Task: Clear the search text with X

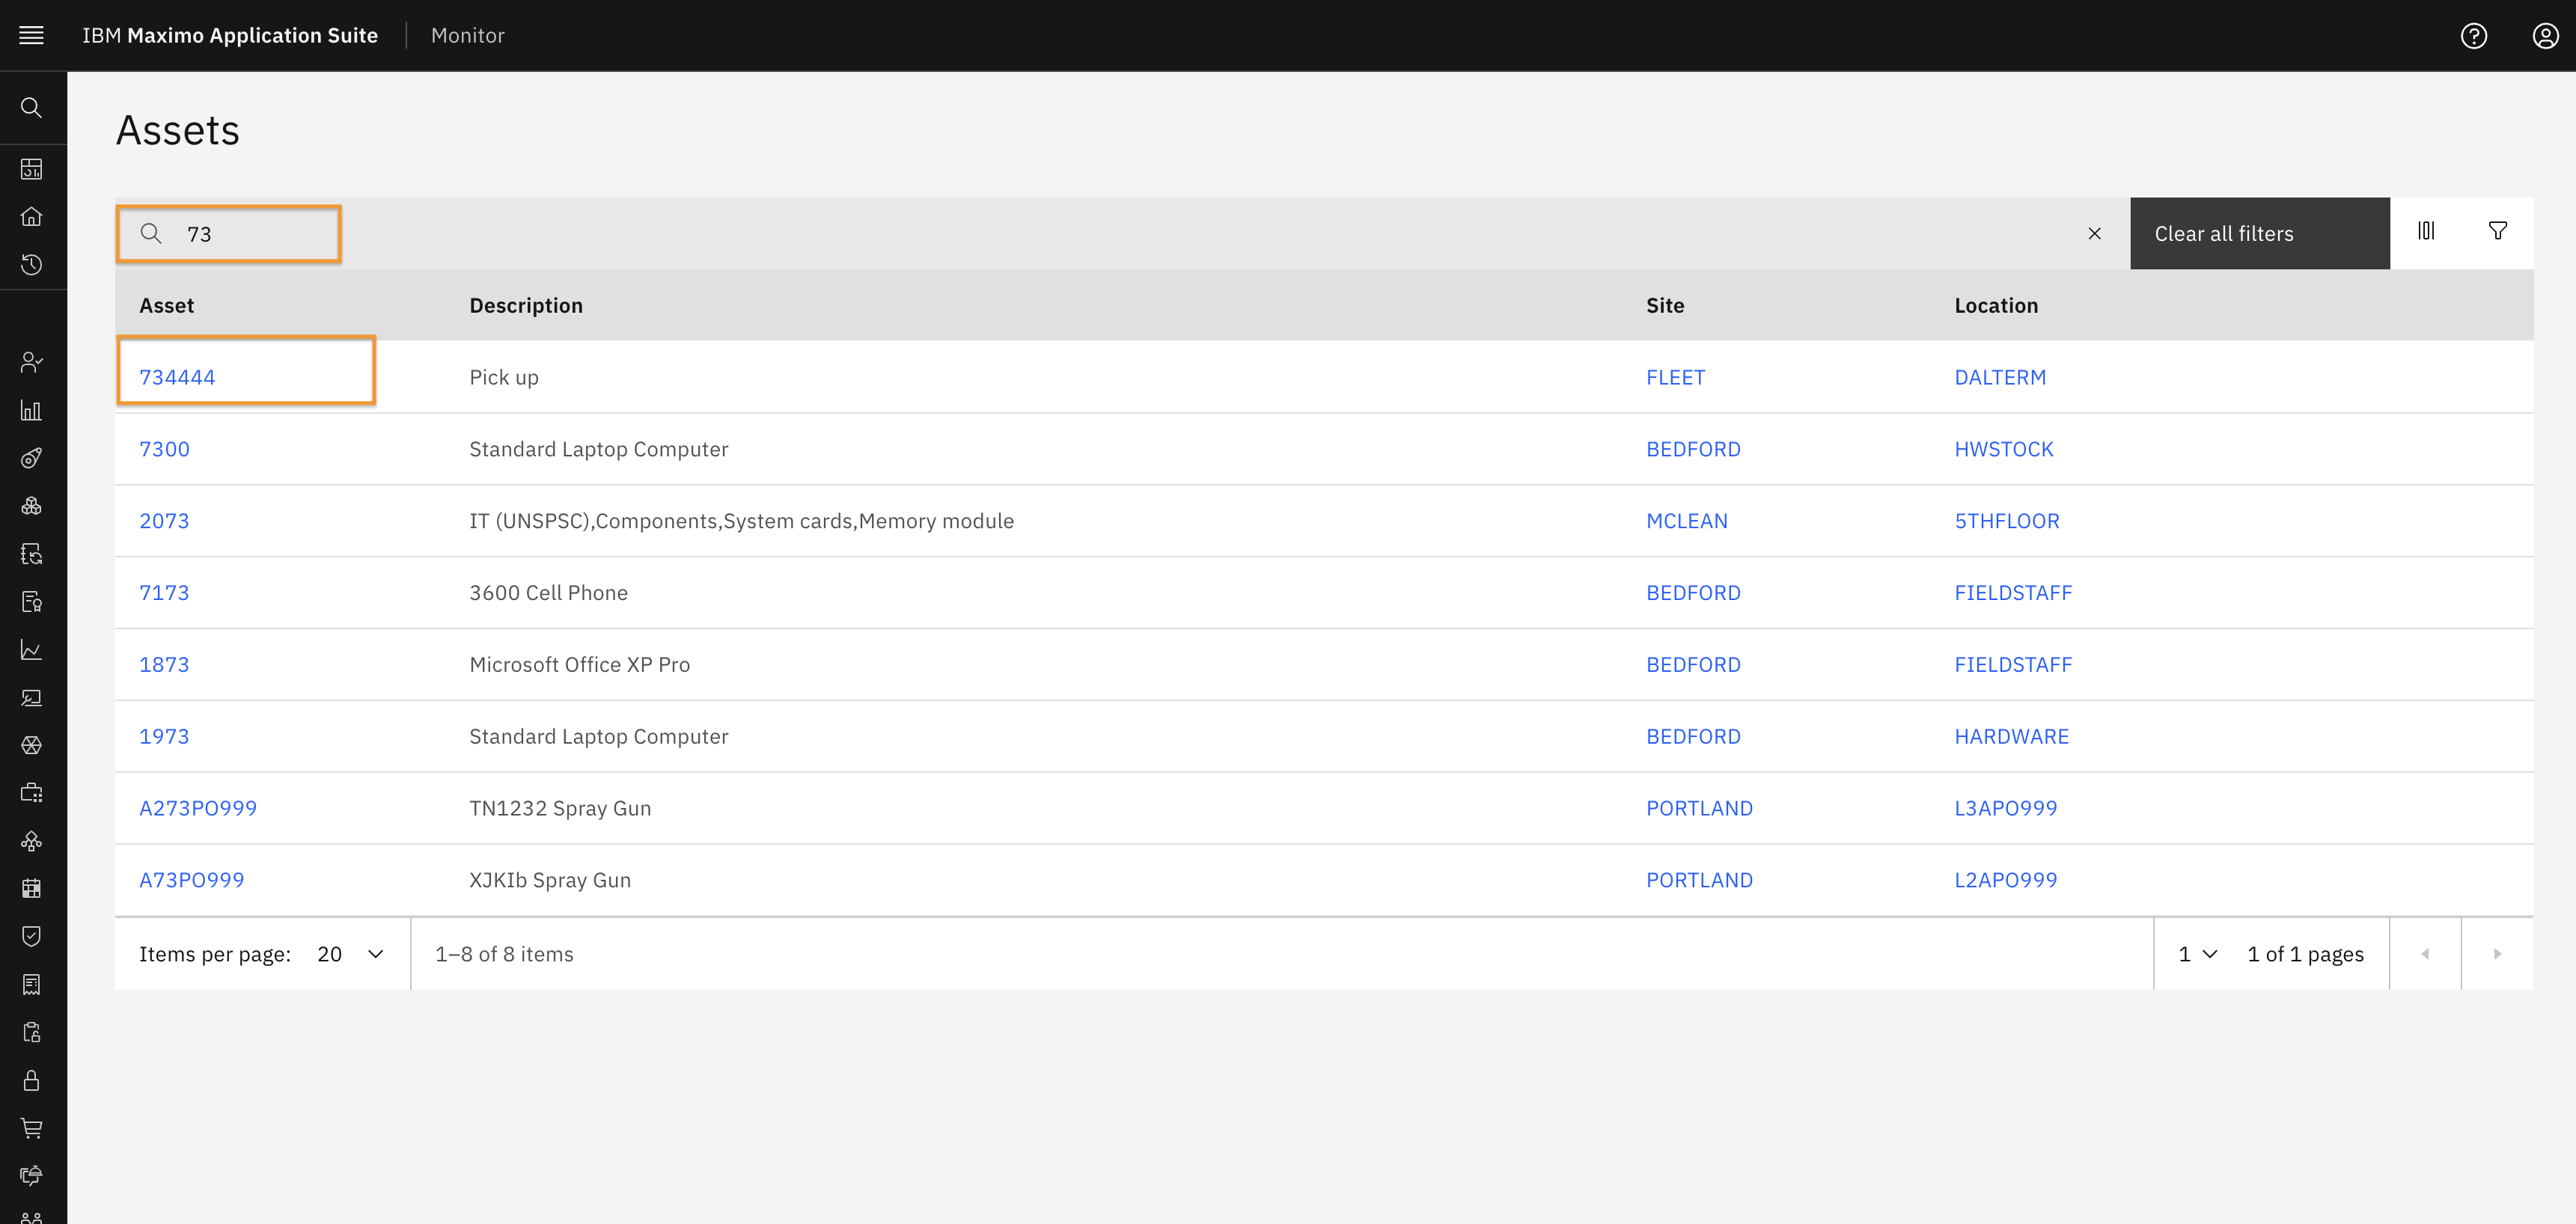Action: pos(2095,234)
